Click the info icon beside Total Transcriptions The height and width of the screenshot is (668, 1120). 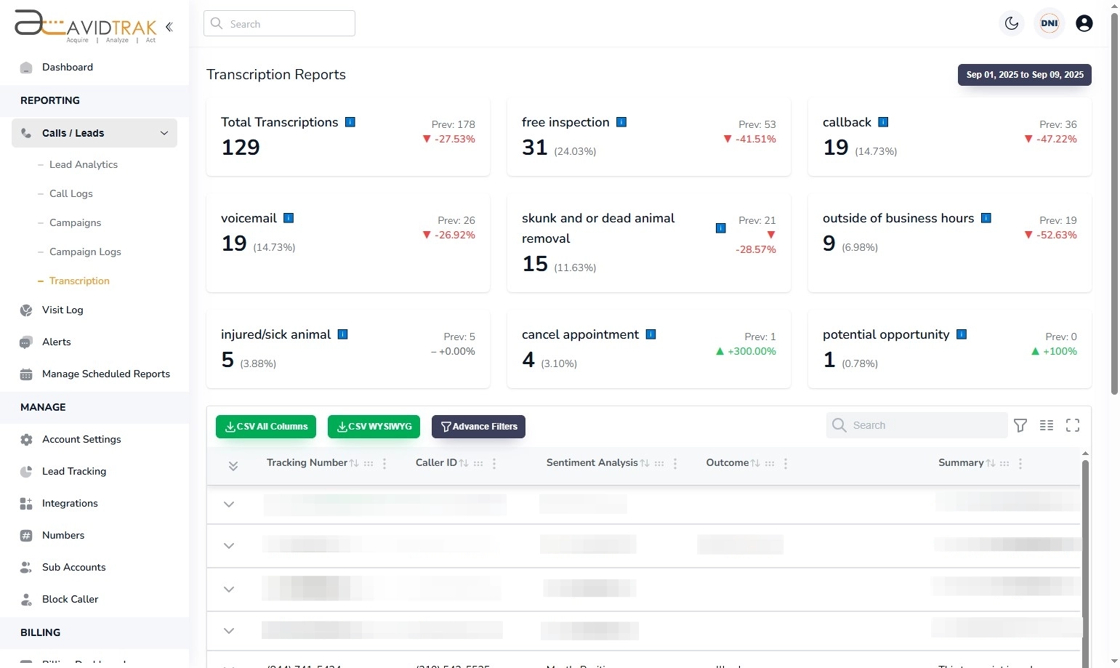click(350, 122)
